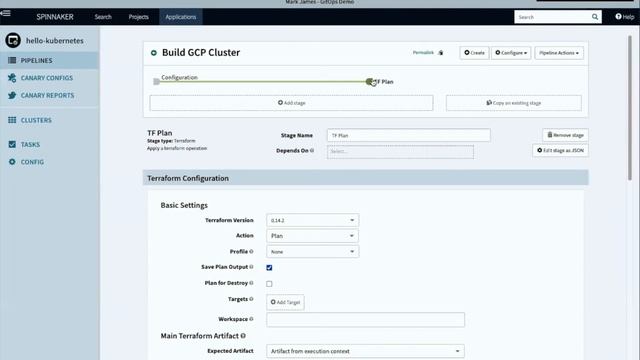Click the Profile help icon
Screen dimensions: 640x360
(x=251, y=251)
